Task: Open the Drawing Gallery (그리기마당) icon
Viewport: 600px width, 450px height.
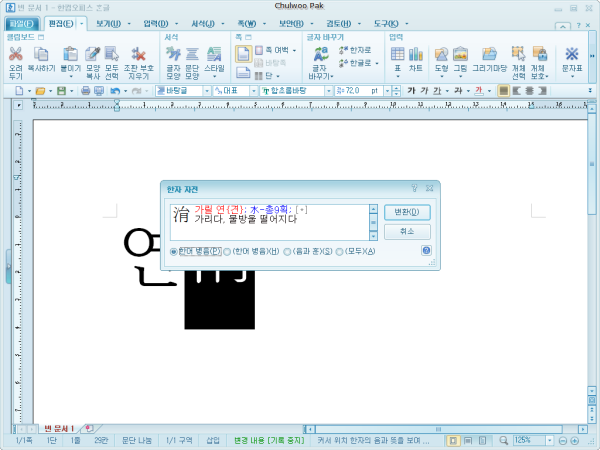Action: coord(489,54)
